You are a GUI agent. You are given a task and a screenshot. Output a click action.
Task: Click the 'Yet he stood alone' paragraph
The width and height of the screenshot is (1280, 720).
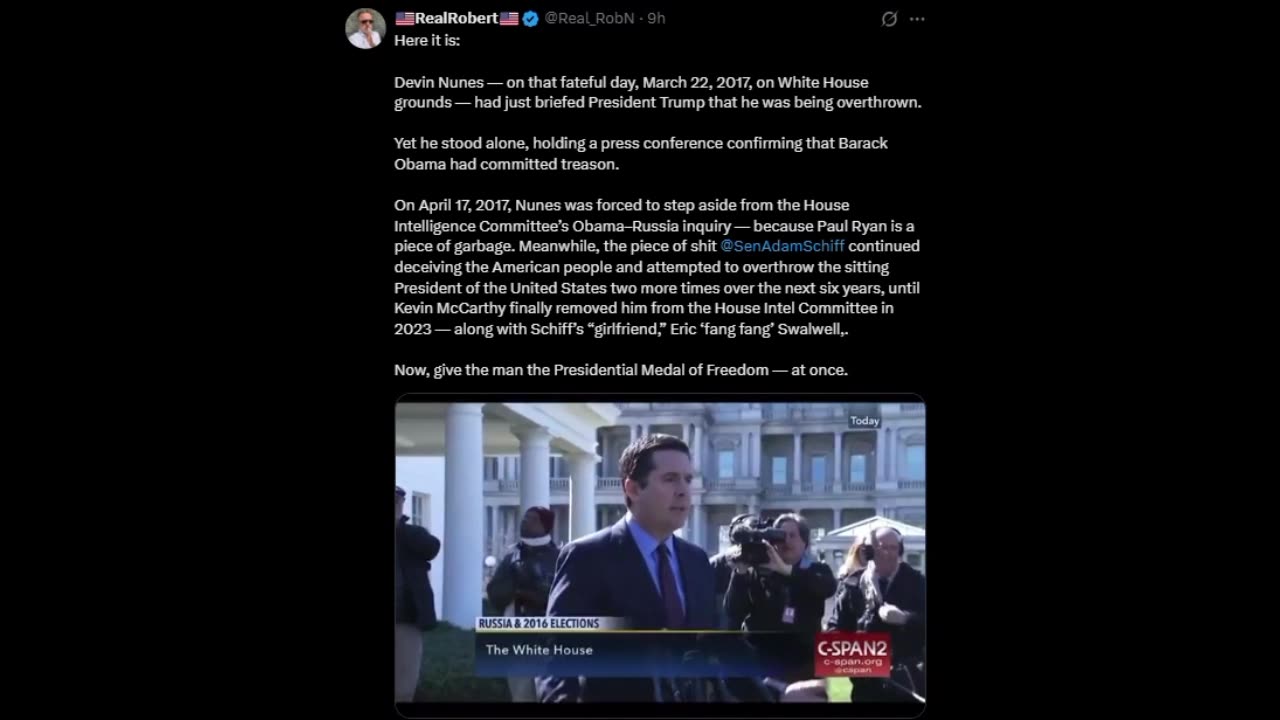click(641, 153)
